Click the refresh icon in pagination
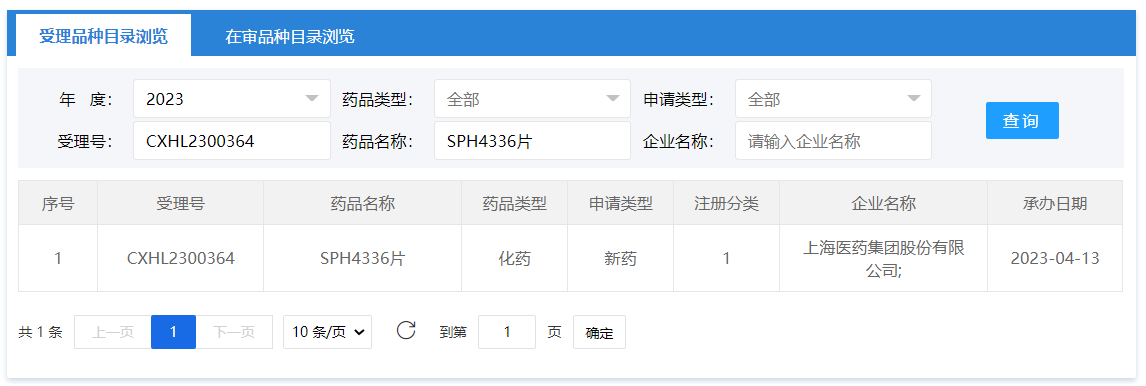Image resolution: width=1146 pixels, height=386 pixels. click(x=406, y=330)
